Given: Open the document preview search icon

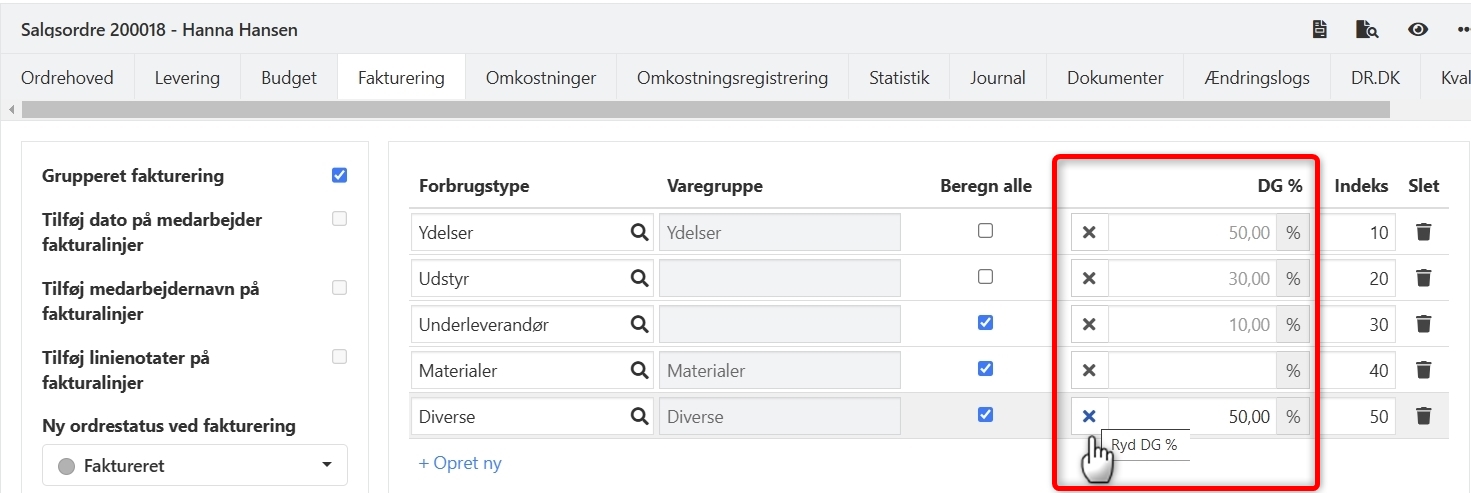Looking at the screenshot, I should (x=1366, y=30).
